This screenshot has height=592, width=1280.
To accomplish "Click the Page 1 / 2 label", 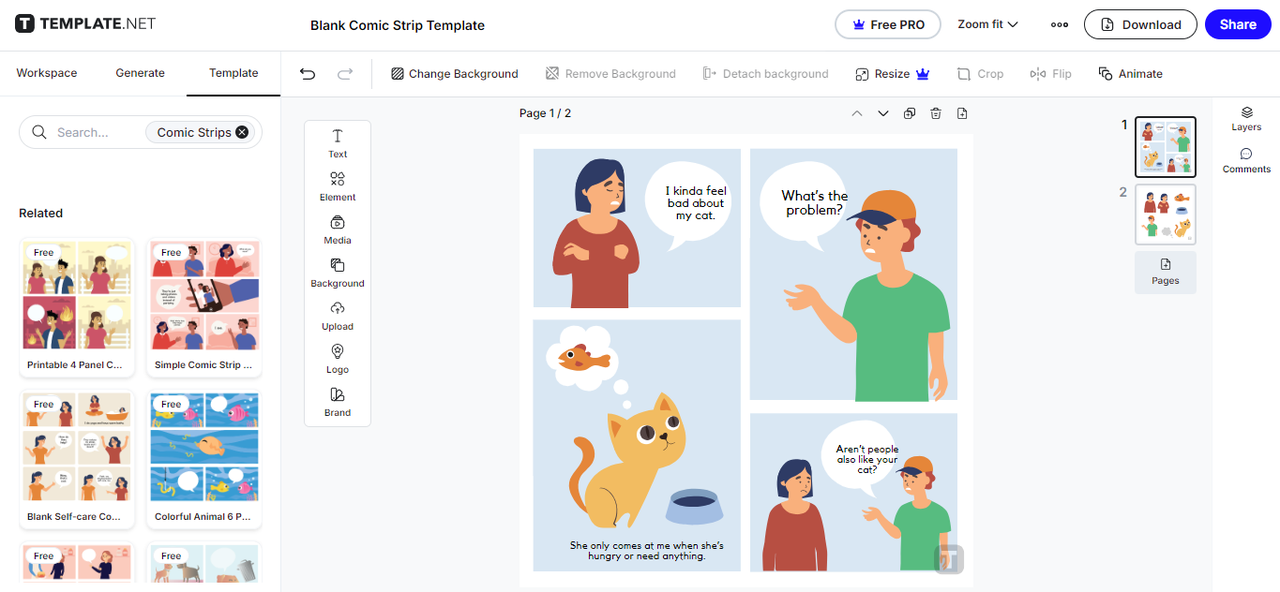I will tap(545, 113).
